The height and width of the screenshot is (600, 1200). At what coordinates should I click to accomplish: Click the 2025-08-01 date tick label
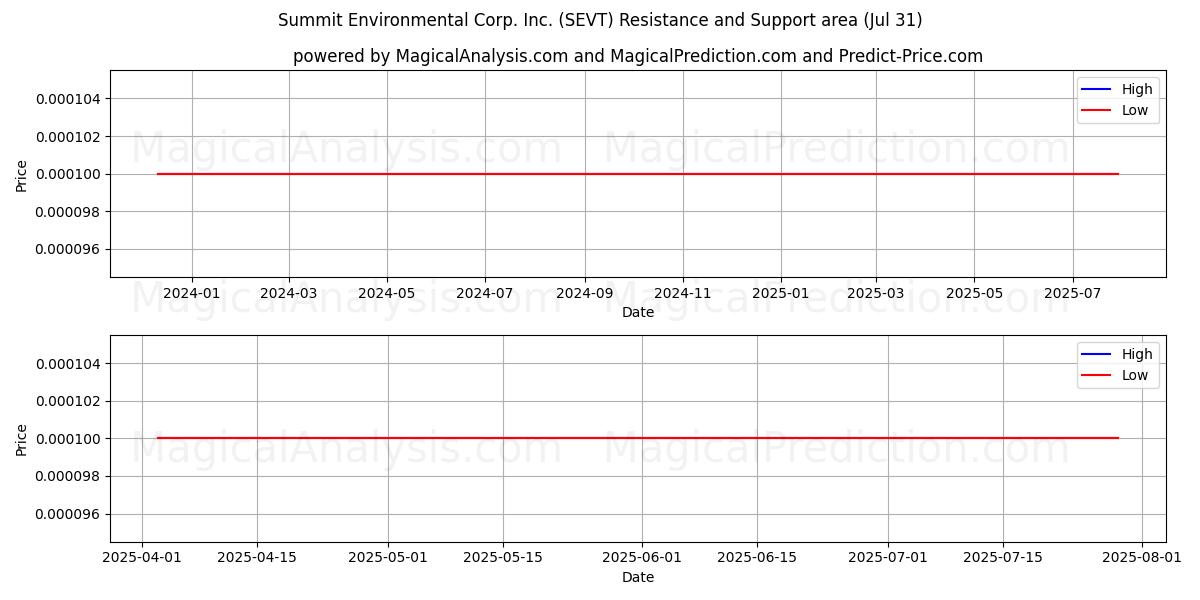pos(1142,559)
